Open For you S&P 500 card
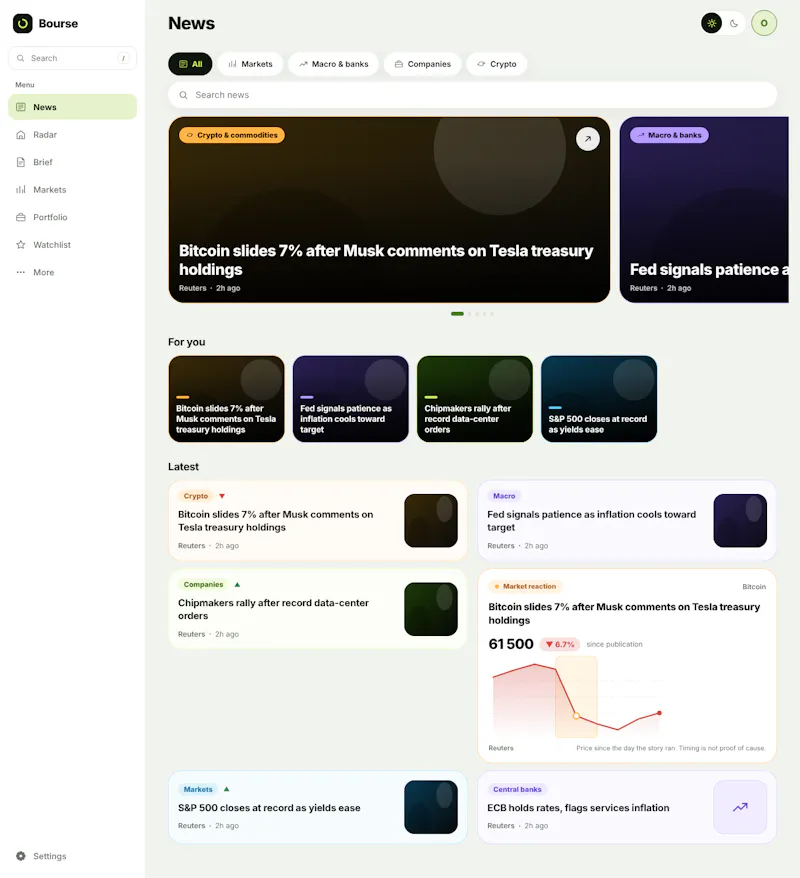This screenshot has width=800, height=878. pos(599,399)
